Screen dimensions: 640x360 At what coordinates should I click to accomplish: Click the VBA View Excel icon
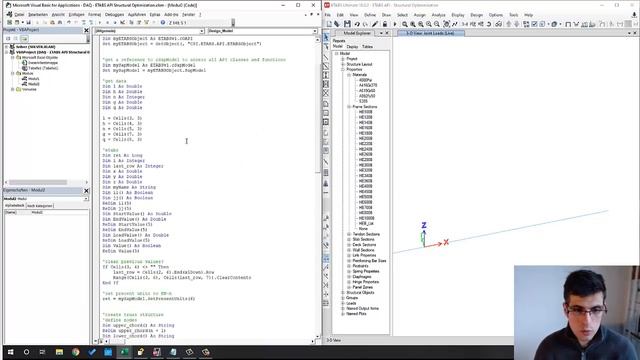pyautogui.click(x=9, y=22)
